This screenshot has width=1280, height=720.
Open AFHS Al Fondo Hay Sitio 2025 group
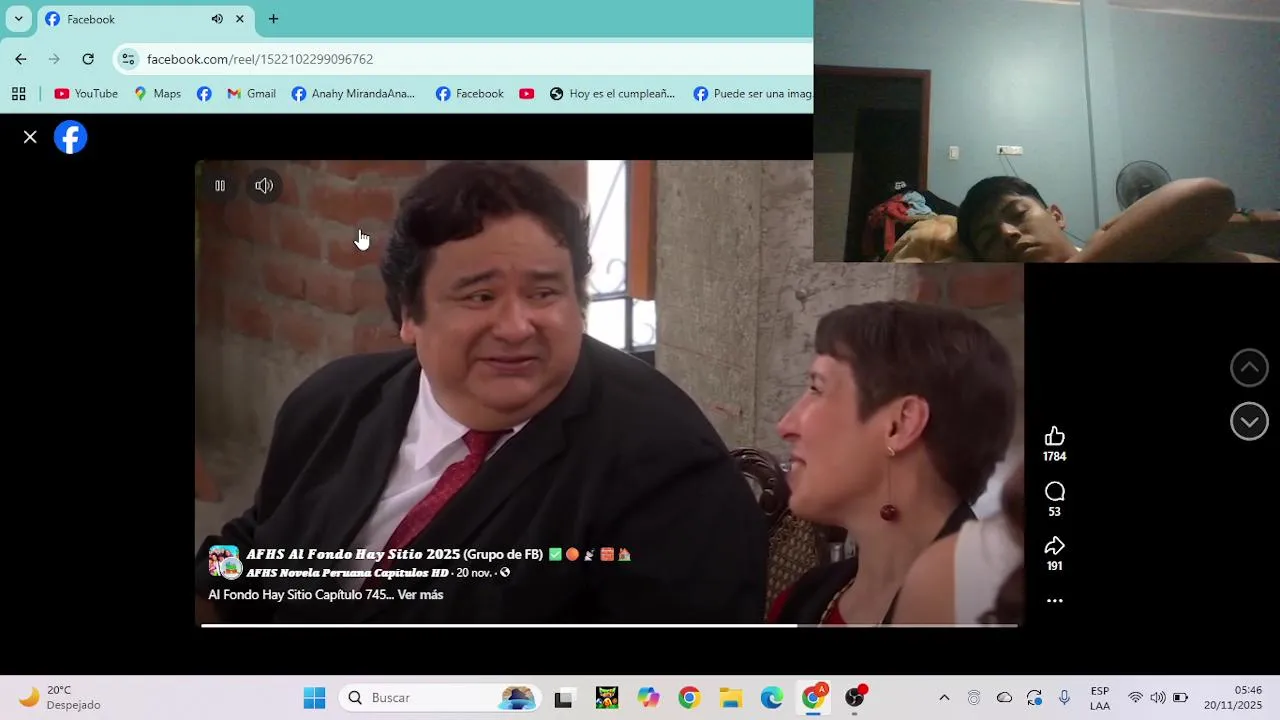[x=395, y=554]
